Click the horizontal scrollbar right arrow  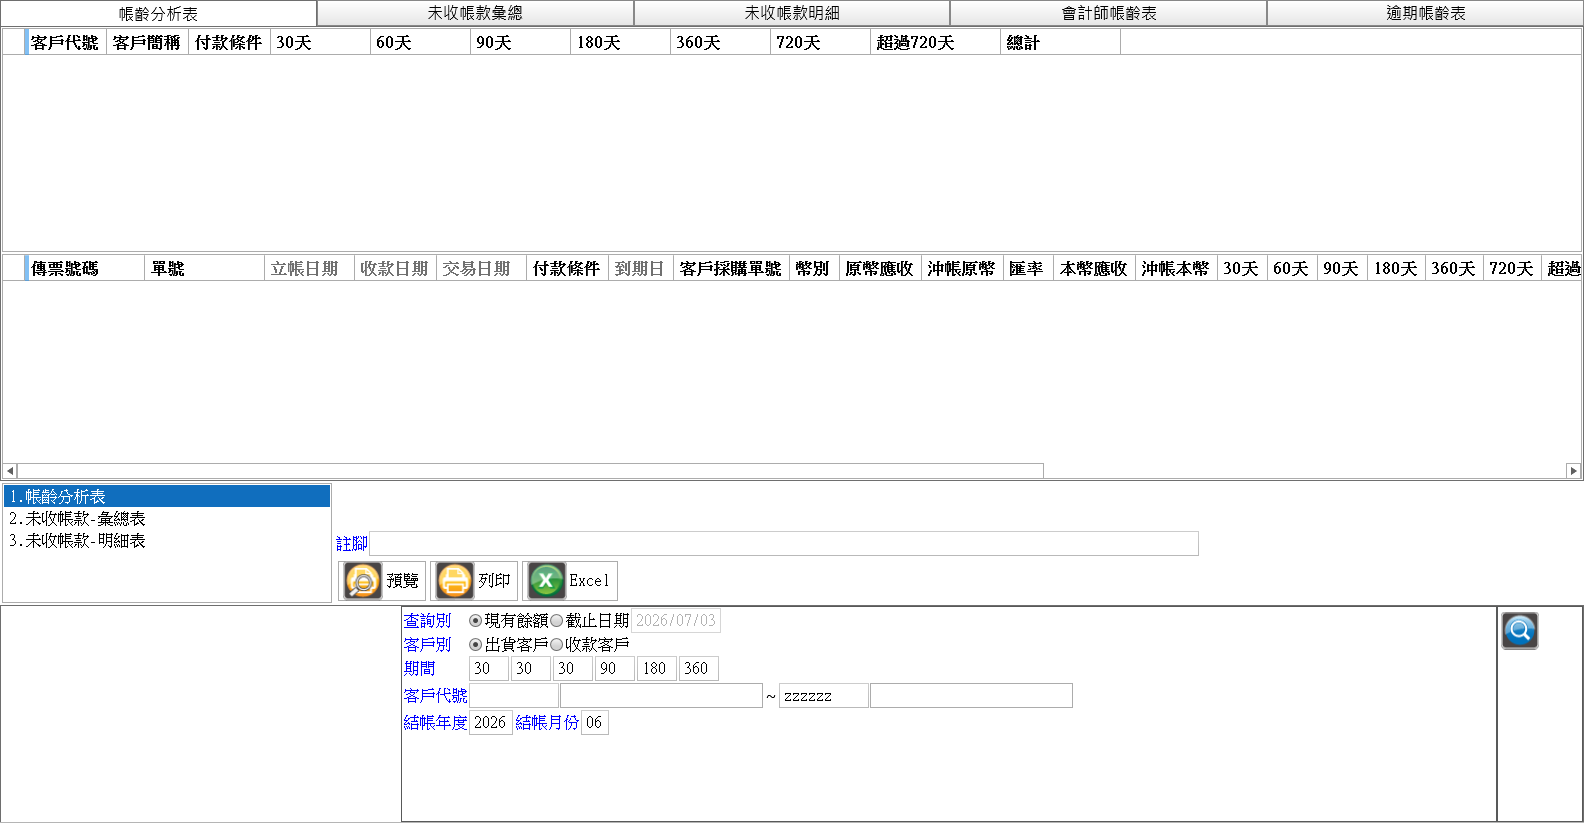tap(1573, 471)
